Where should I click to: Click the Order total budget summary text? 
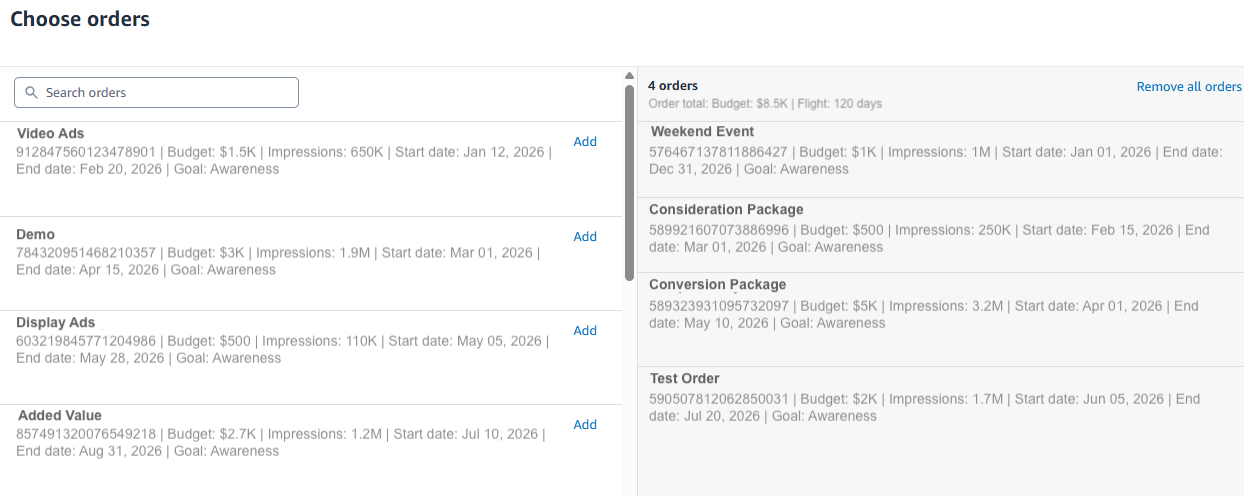[x=765, y=104]
